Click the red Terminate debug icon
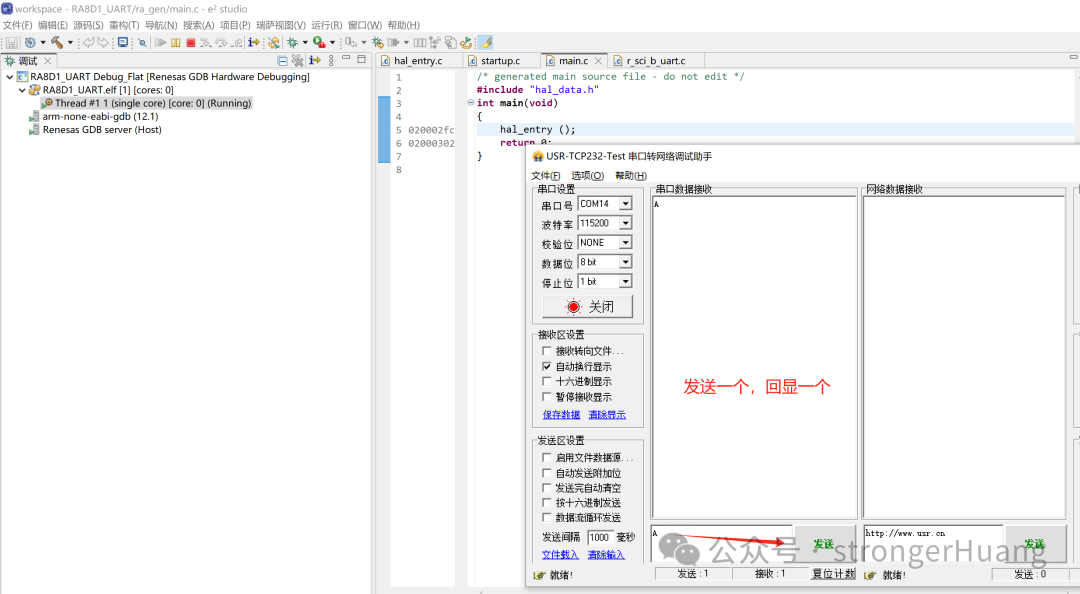This screenshot has width=1080, height=594. tap(191, 42)
